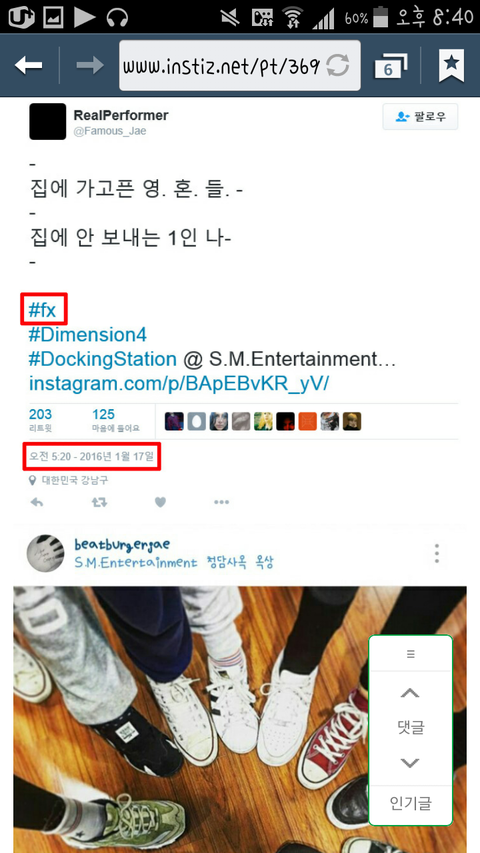Tap the tweet reply arrow icon
Viewport: 480px width, 853px height.
[37, 503]
